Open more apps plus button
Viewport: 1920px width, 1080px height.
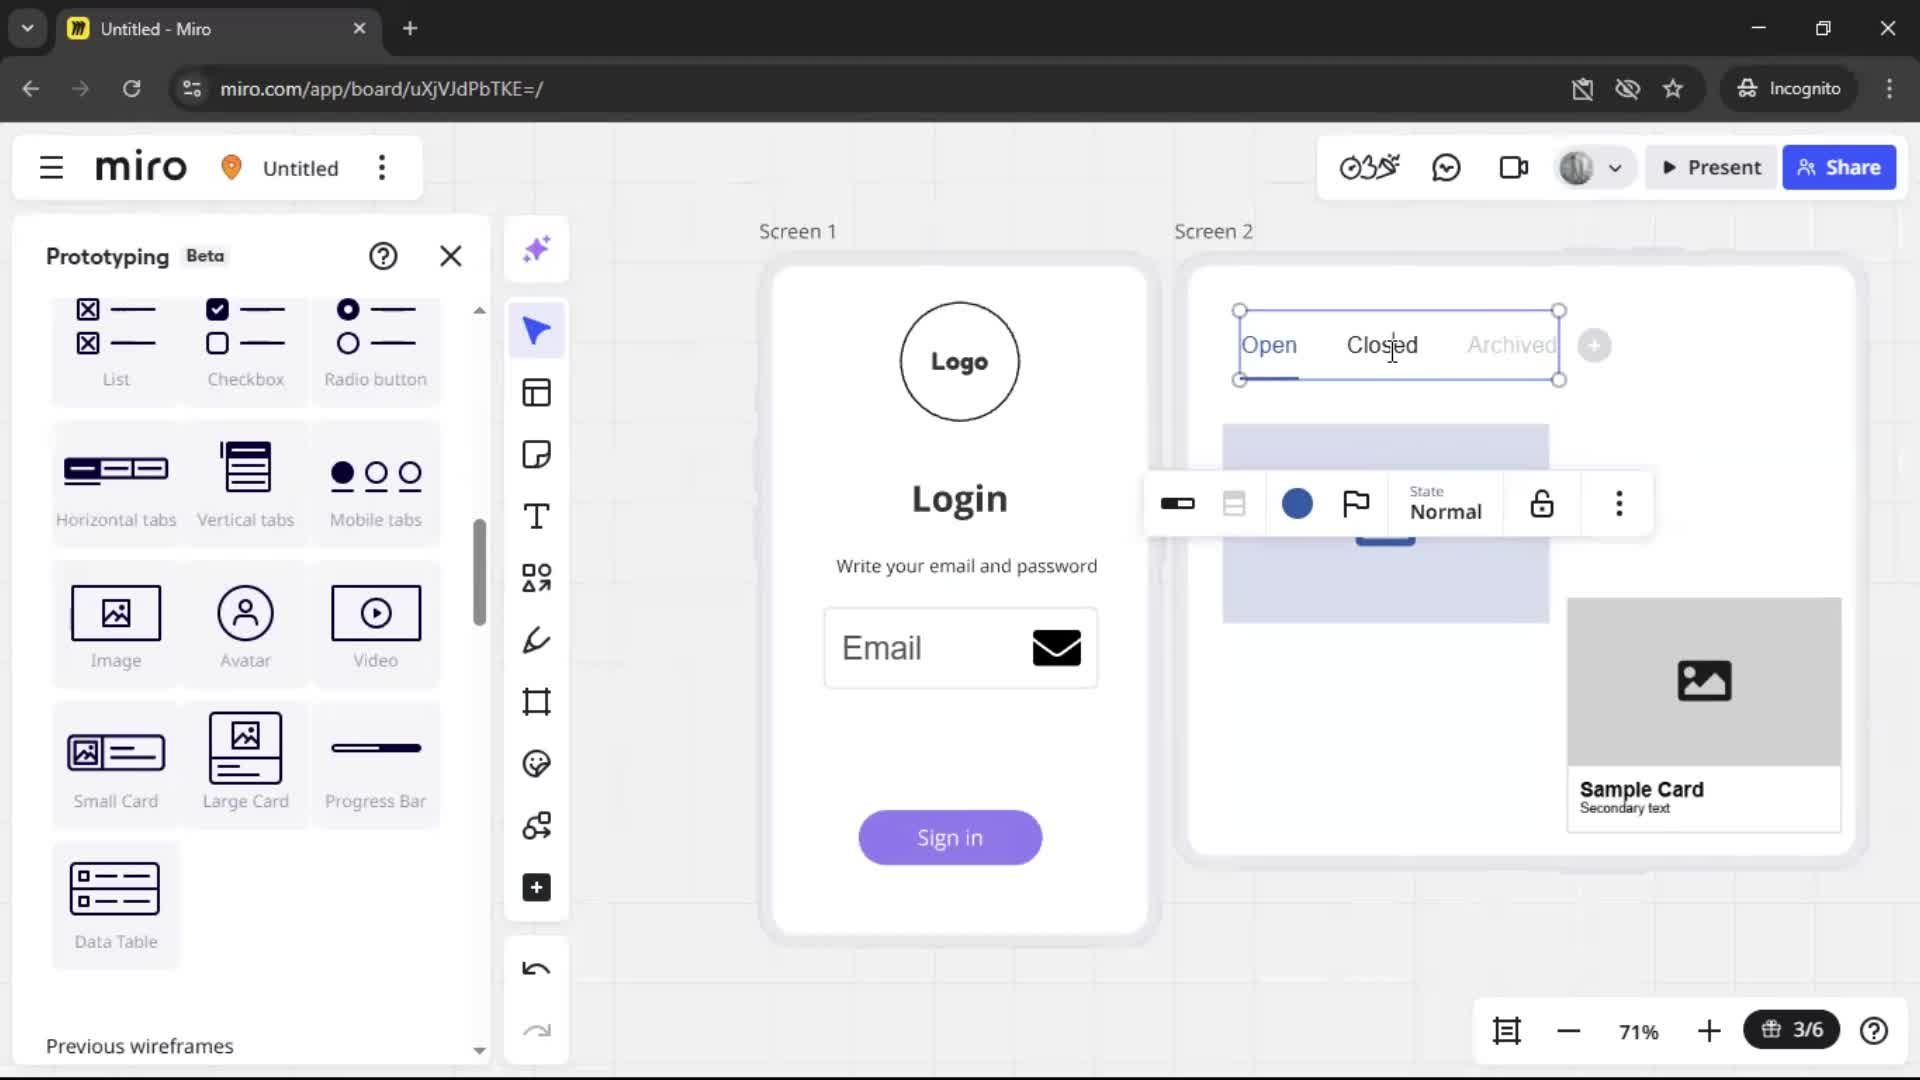click(x=537, y=888)
